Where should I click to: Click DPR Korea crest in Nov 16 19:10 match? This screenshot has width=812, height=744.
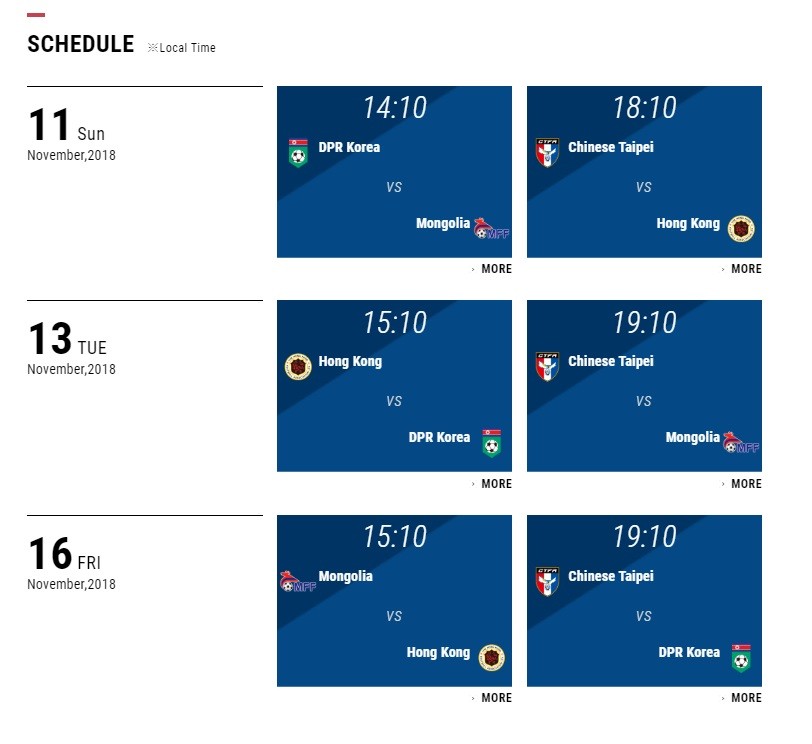click(741, 658)
